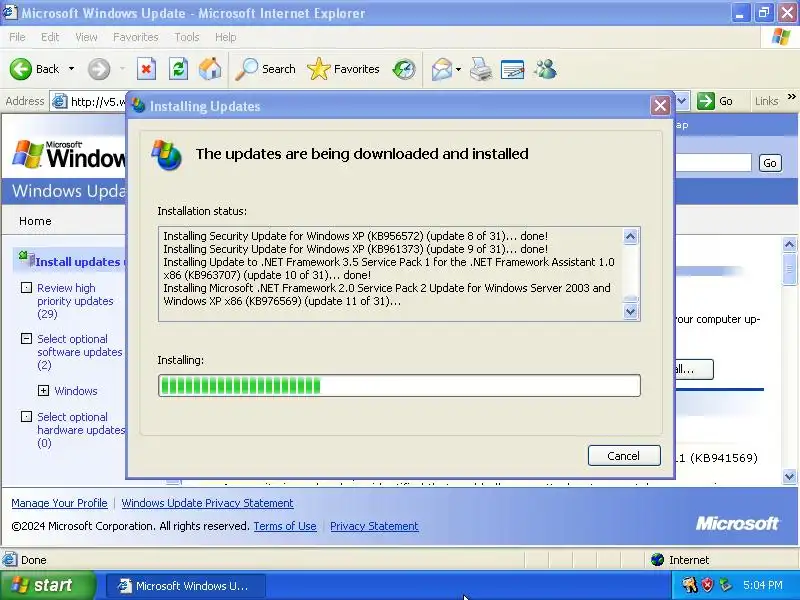
Task: Open the Edit menu
Action: click(49, 37)
